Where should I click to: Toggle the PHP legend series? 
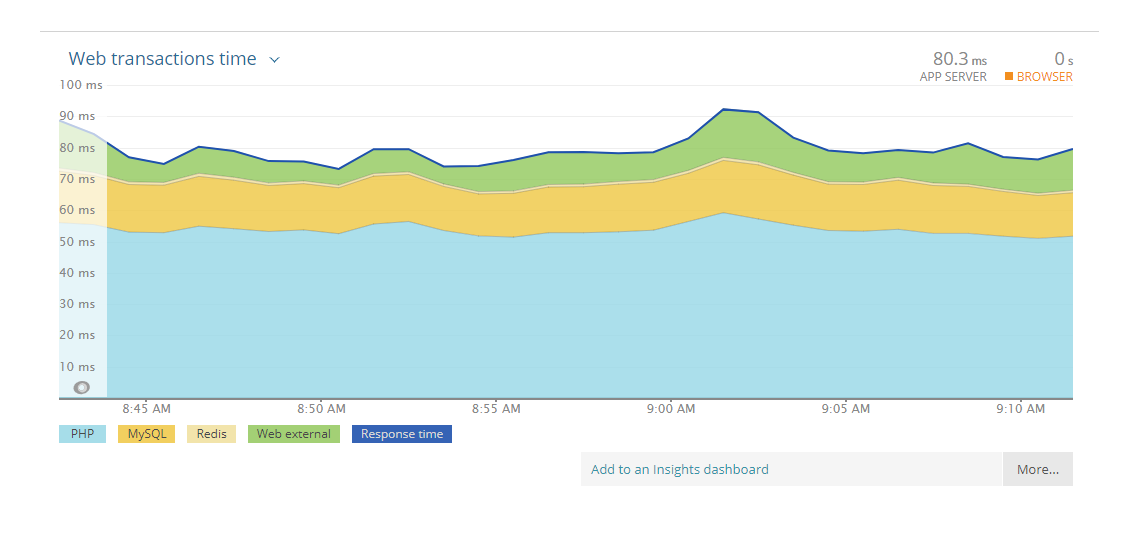coord(83,434)
